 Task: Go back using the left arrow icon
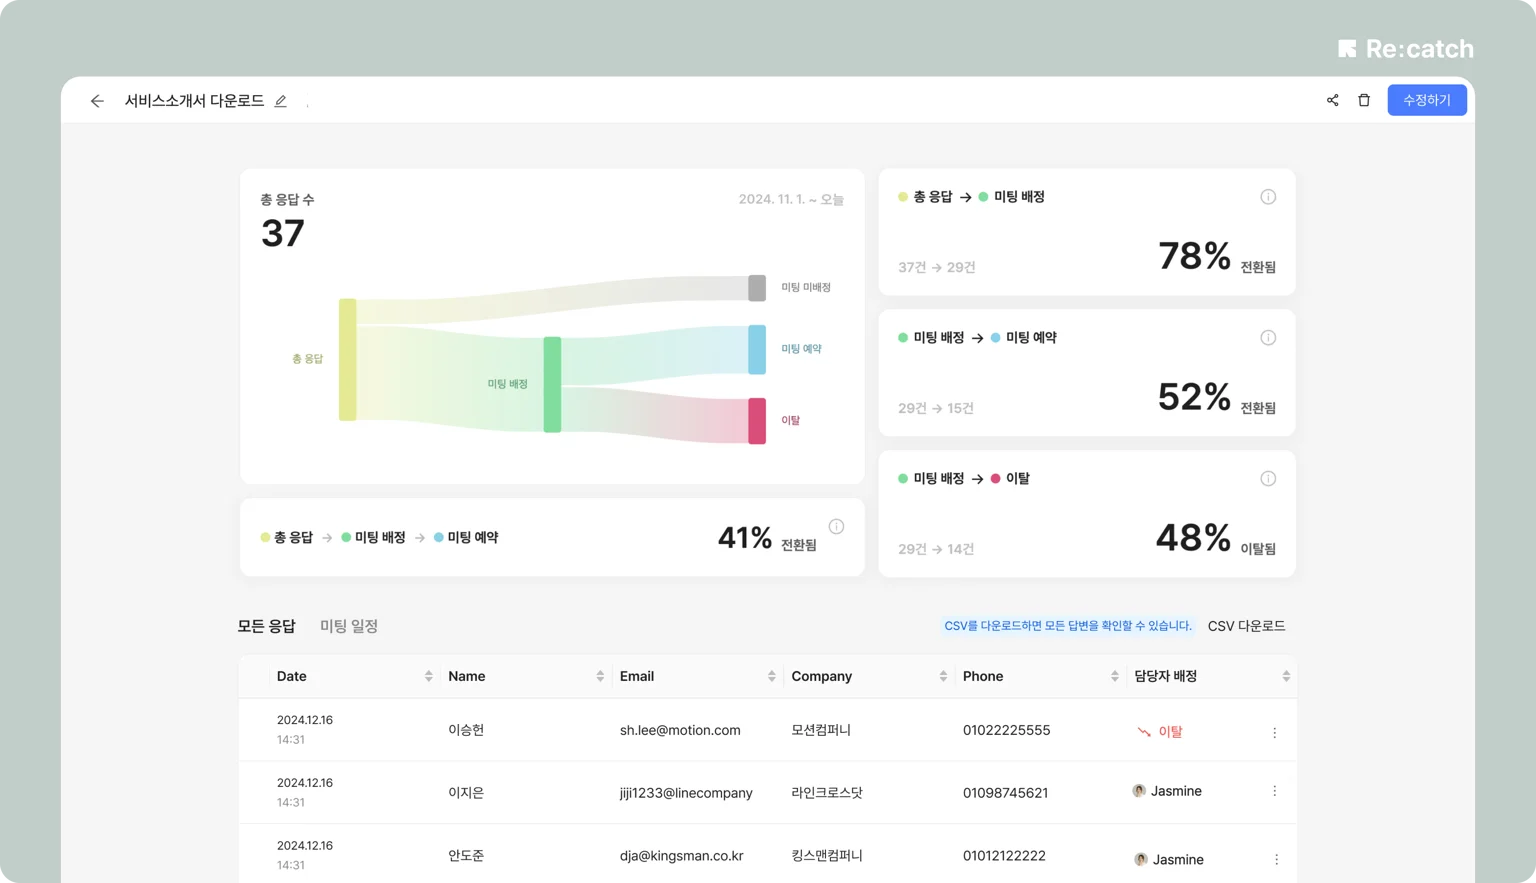coord(97,101)
